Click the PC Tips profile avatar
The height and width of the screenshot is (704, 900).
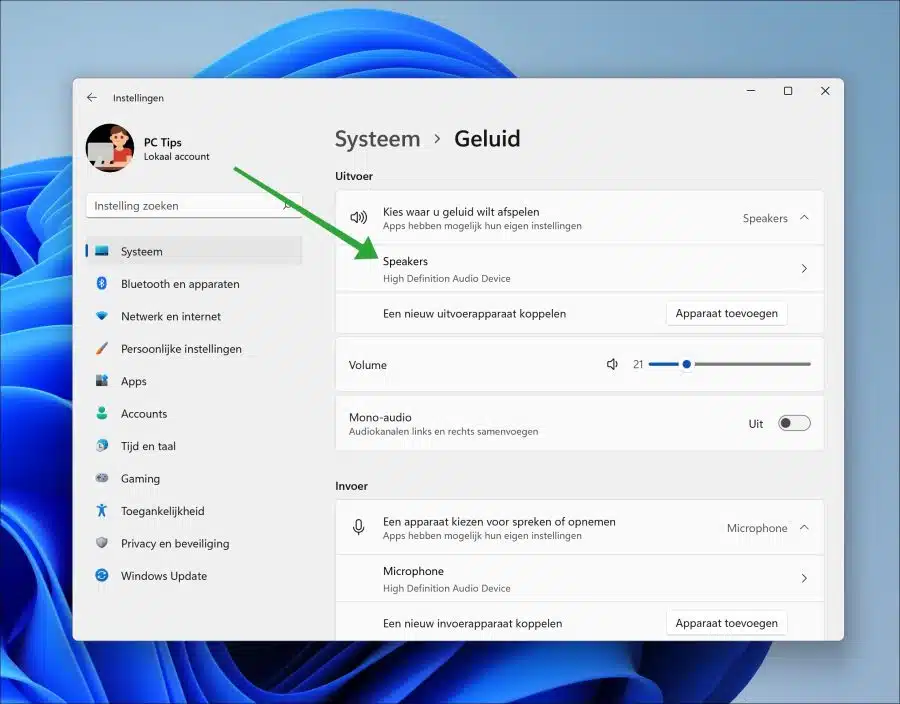[x=110, y=148]
